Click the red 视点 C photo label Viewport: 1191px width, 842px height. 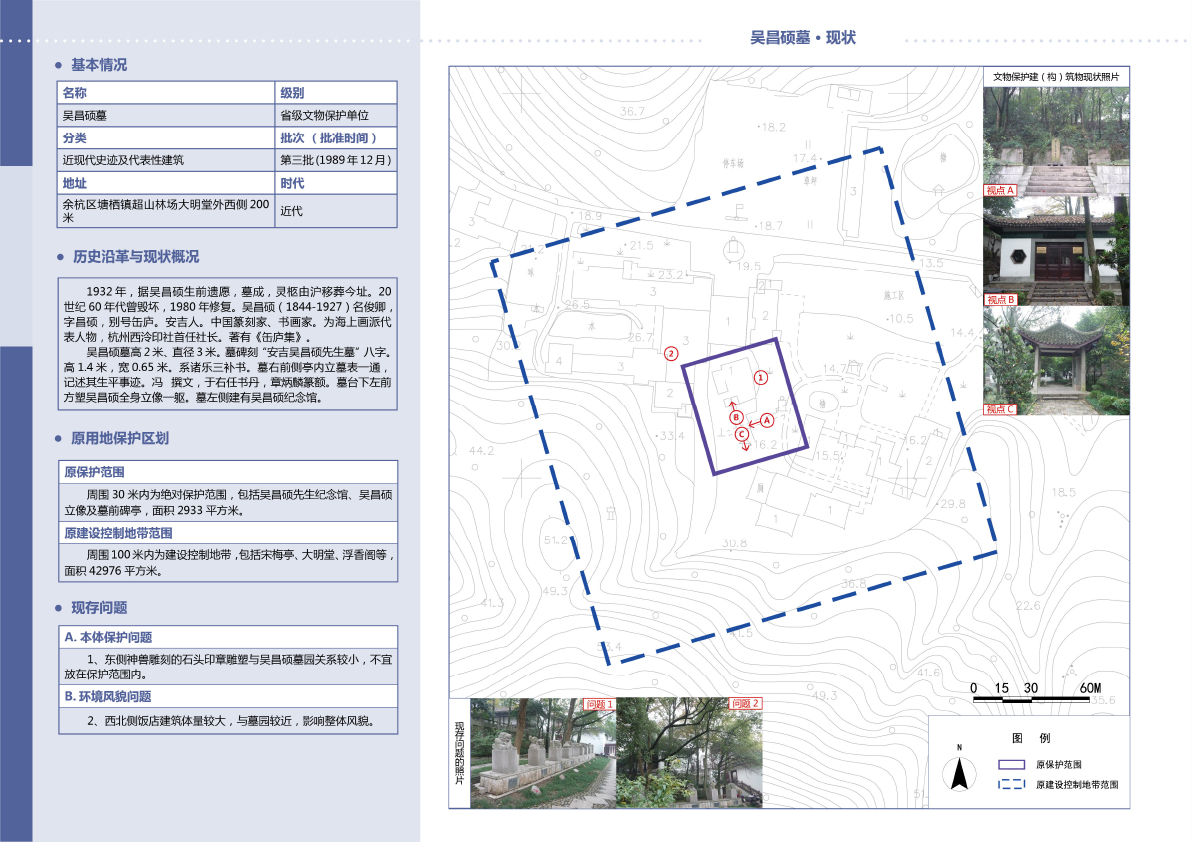point(1000,409)
